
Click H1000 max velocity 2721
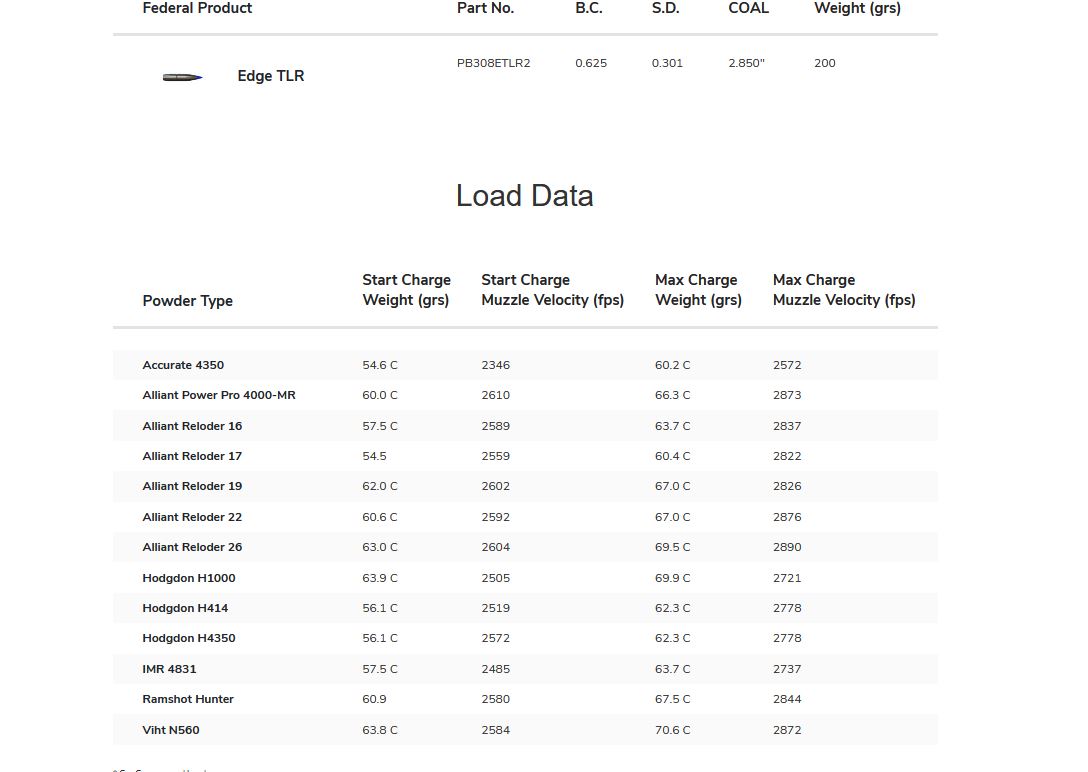pyautogui.click(x=787, y=578)
